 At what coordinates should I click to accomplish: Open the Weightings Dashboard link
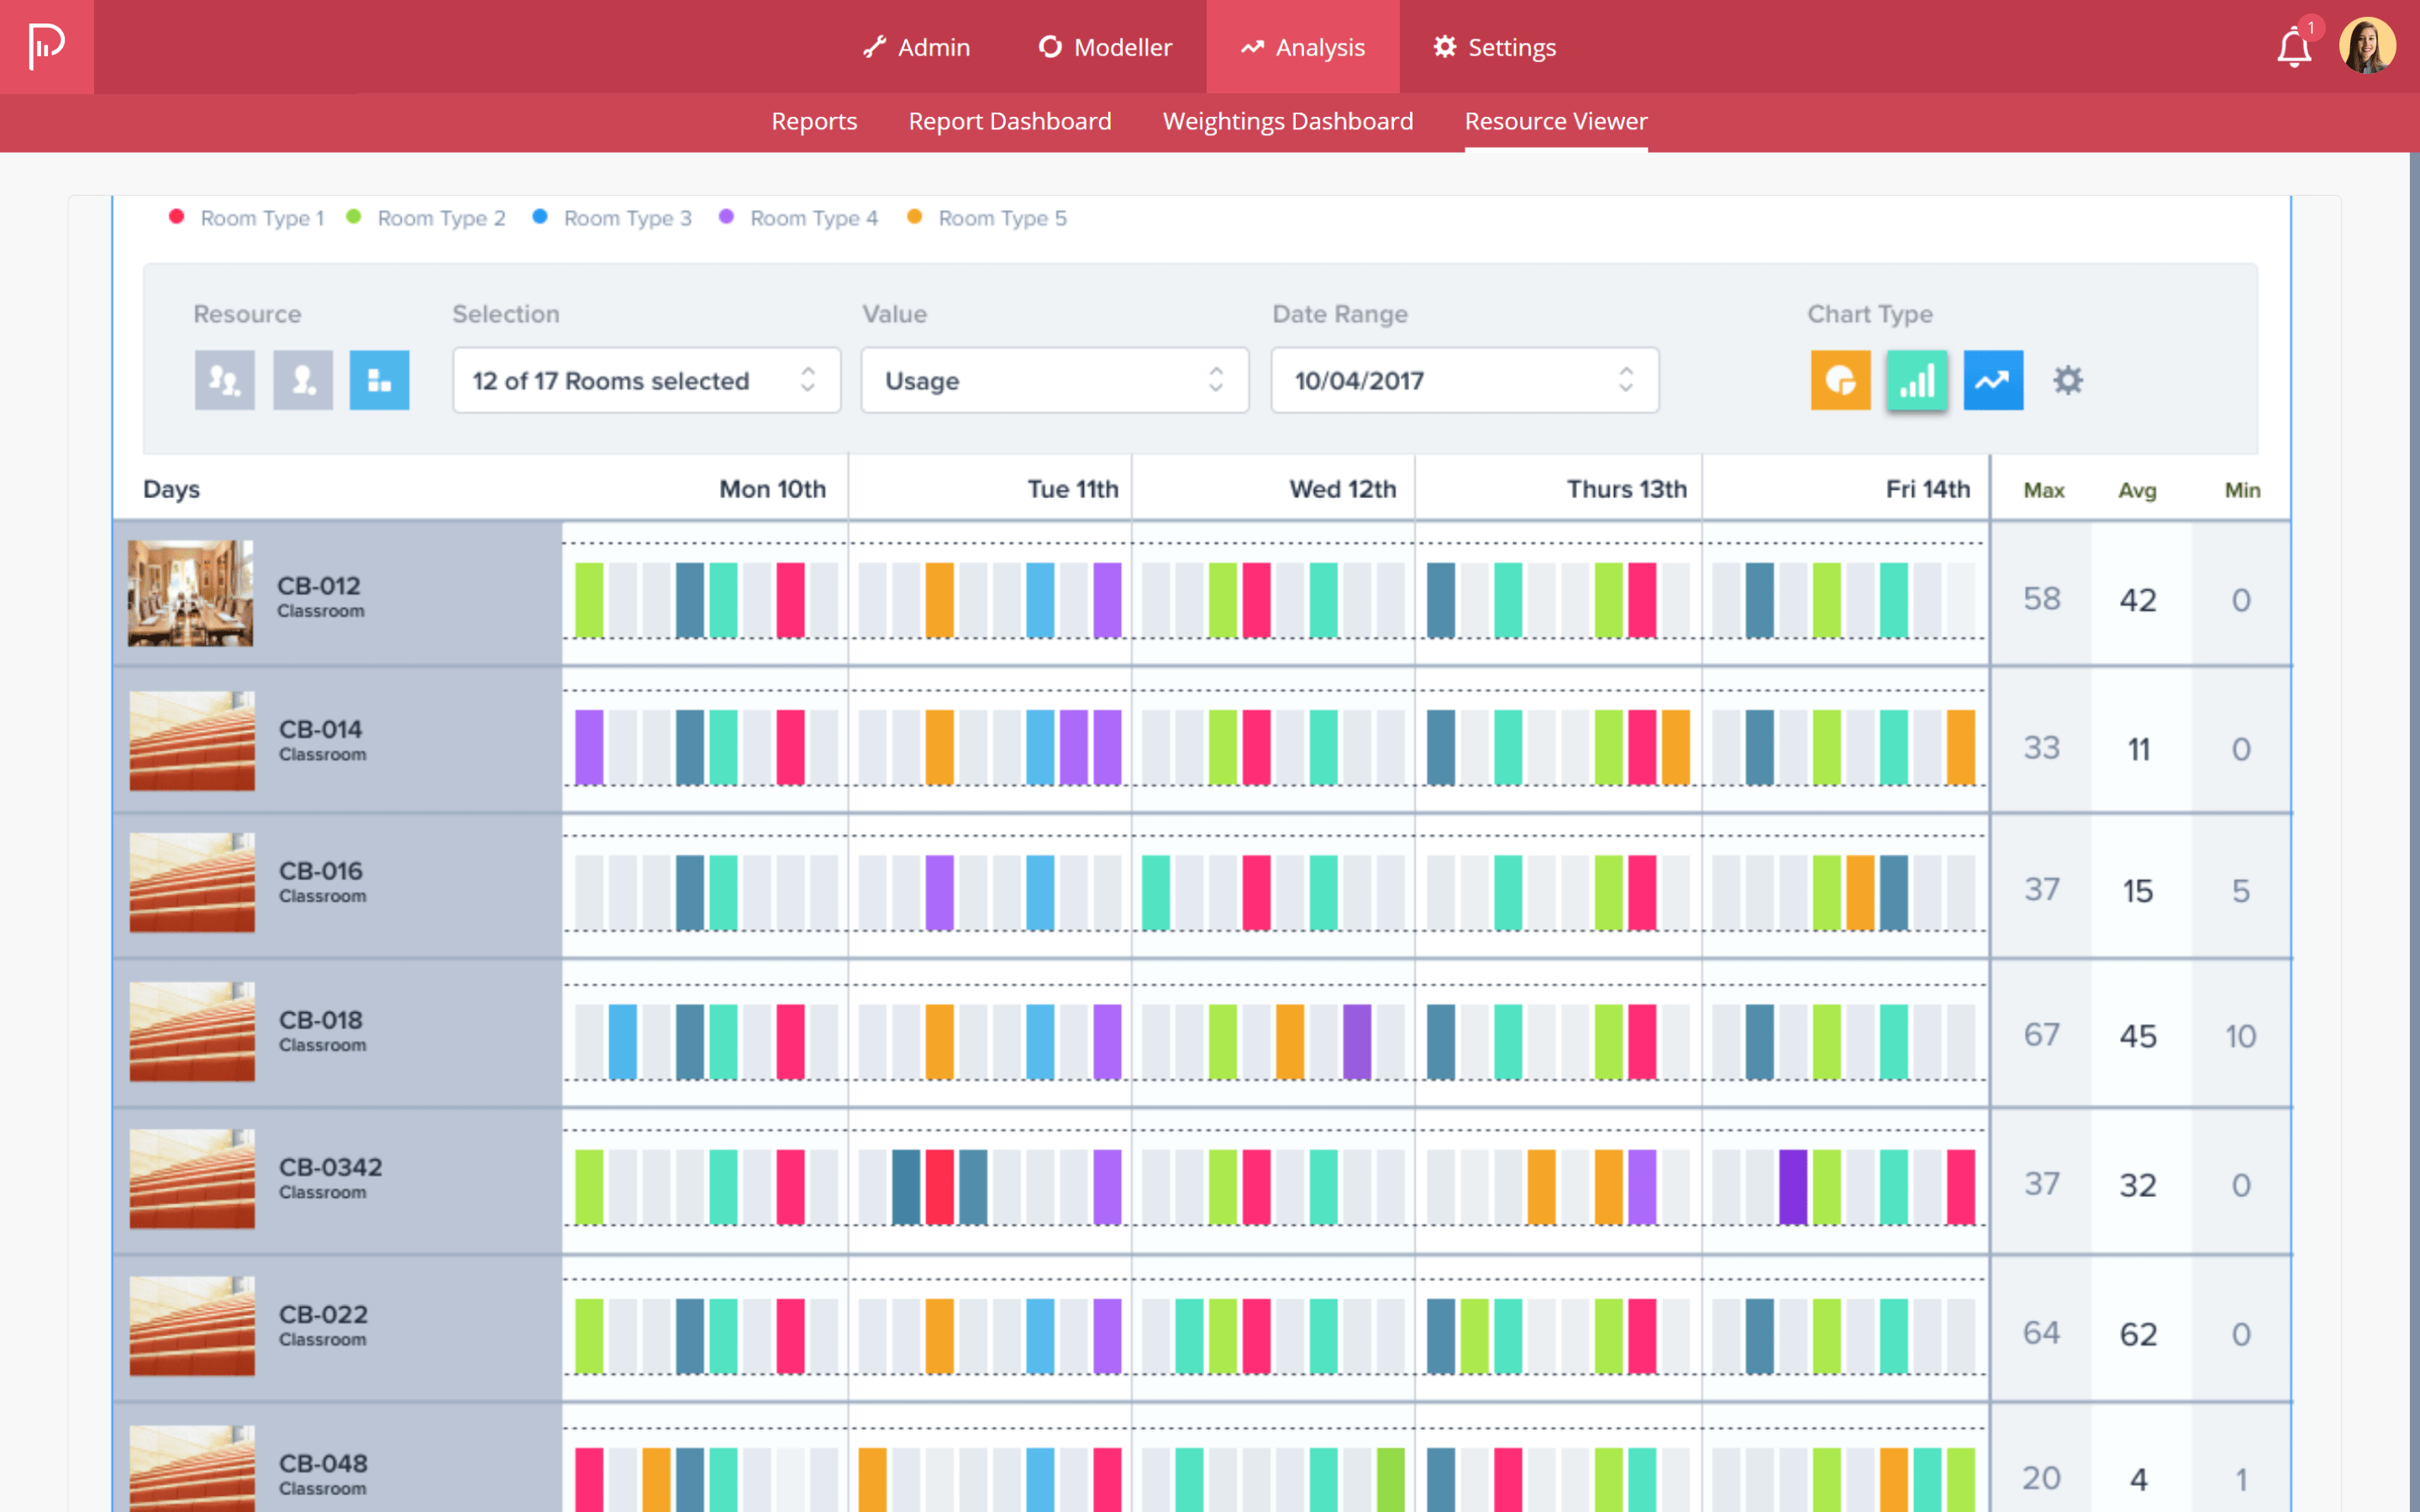coord(1287,121)
